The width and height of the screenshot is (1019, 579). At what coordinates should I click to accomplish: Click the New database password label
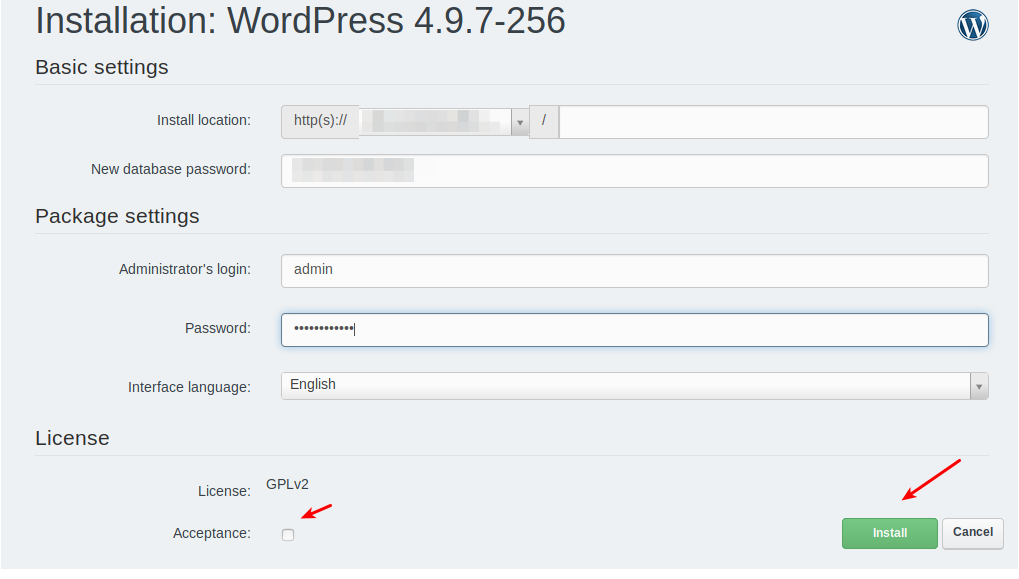[x=171, y=170]
